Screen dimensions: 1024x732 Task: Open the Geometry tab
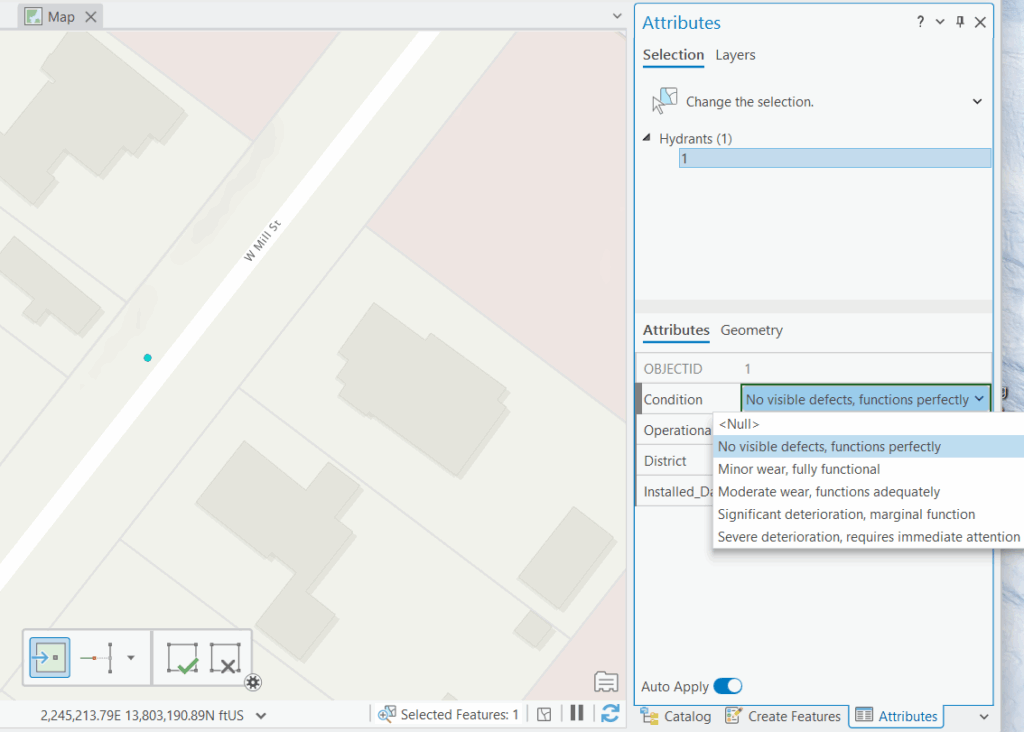[751, 330]
